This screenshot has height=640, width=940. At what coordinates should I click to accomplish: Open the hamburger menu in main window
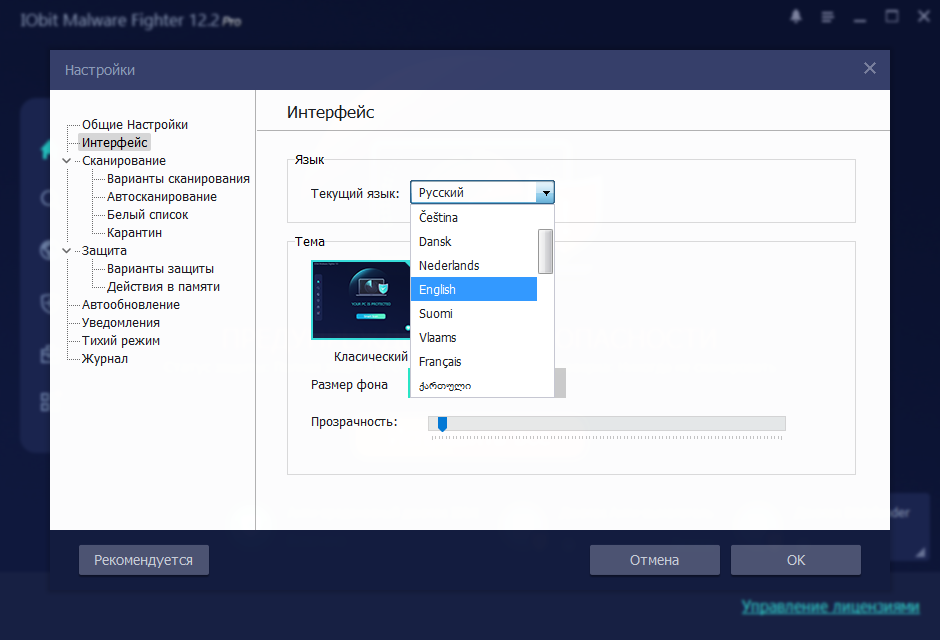click(x=828, y=17)
